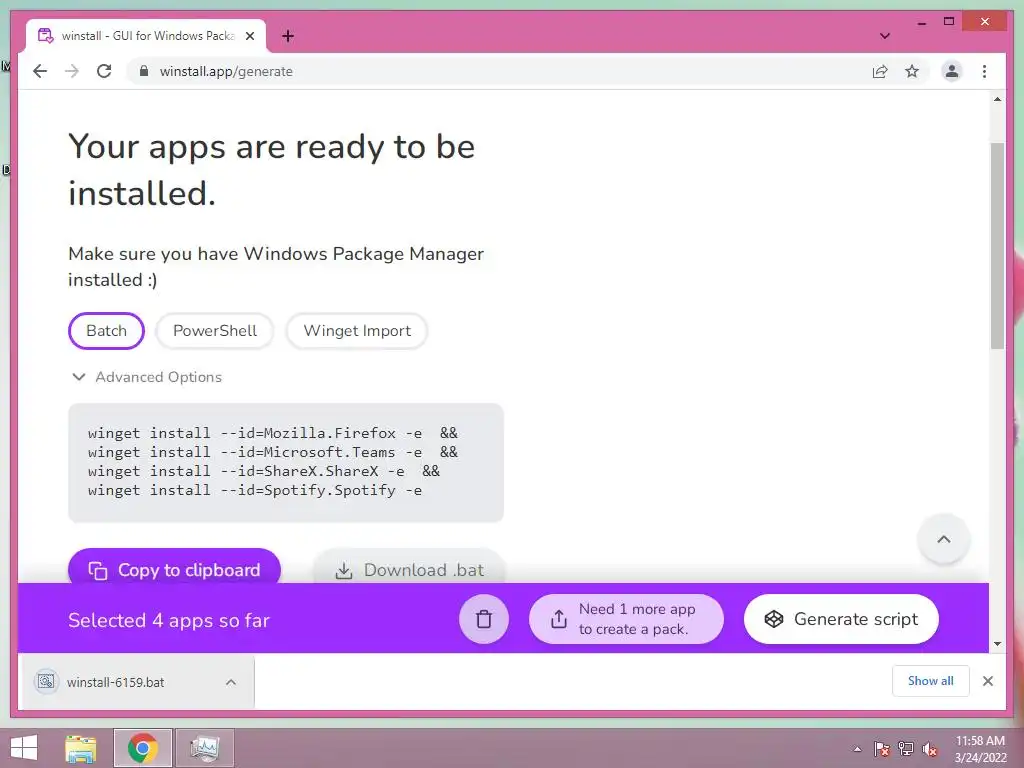Open the Chrome profile avatar
The width and height of the screenshot is (1024, 768).
click(x=952, y=71)
